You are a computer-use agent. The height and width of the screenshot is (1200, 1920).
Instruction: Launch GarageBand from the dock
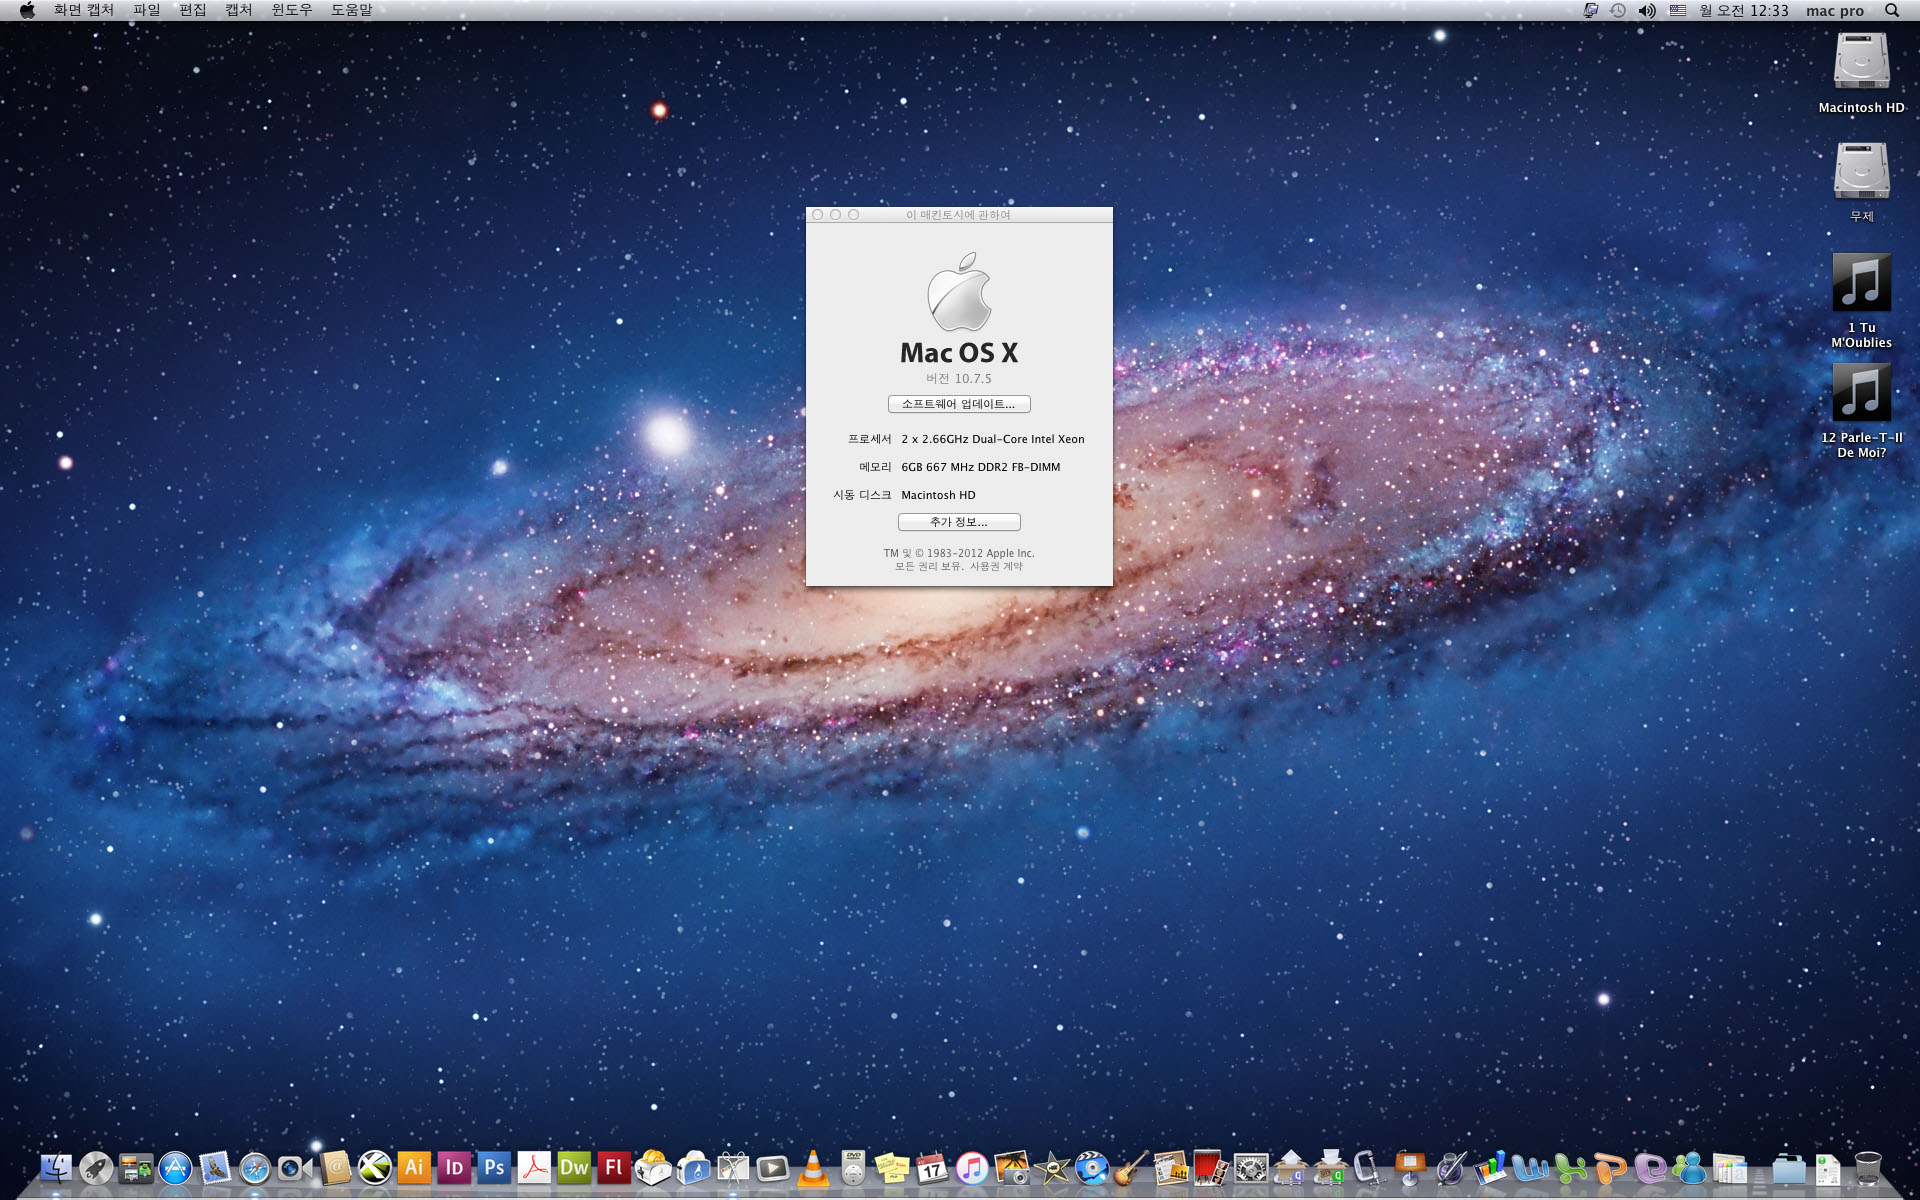tap(1131, 1167)
